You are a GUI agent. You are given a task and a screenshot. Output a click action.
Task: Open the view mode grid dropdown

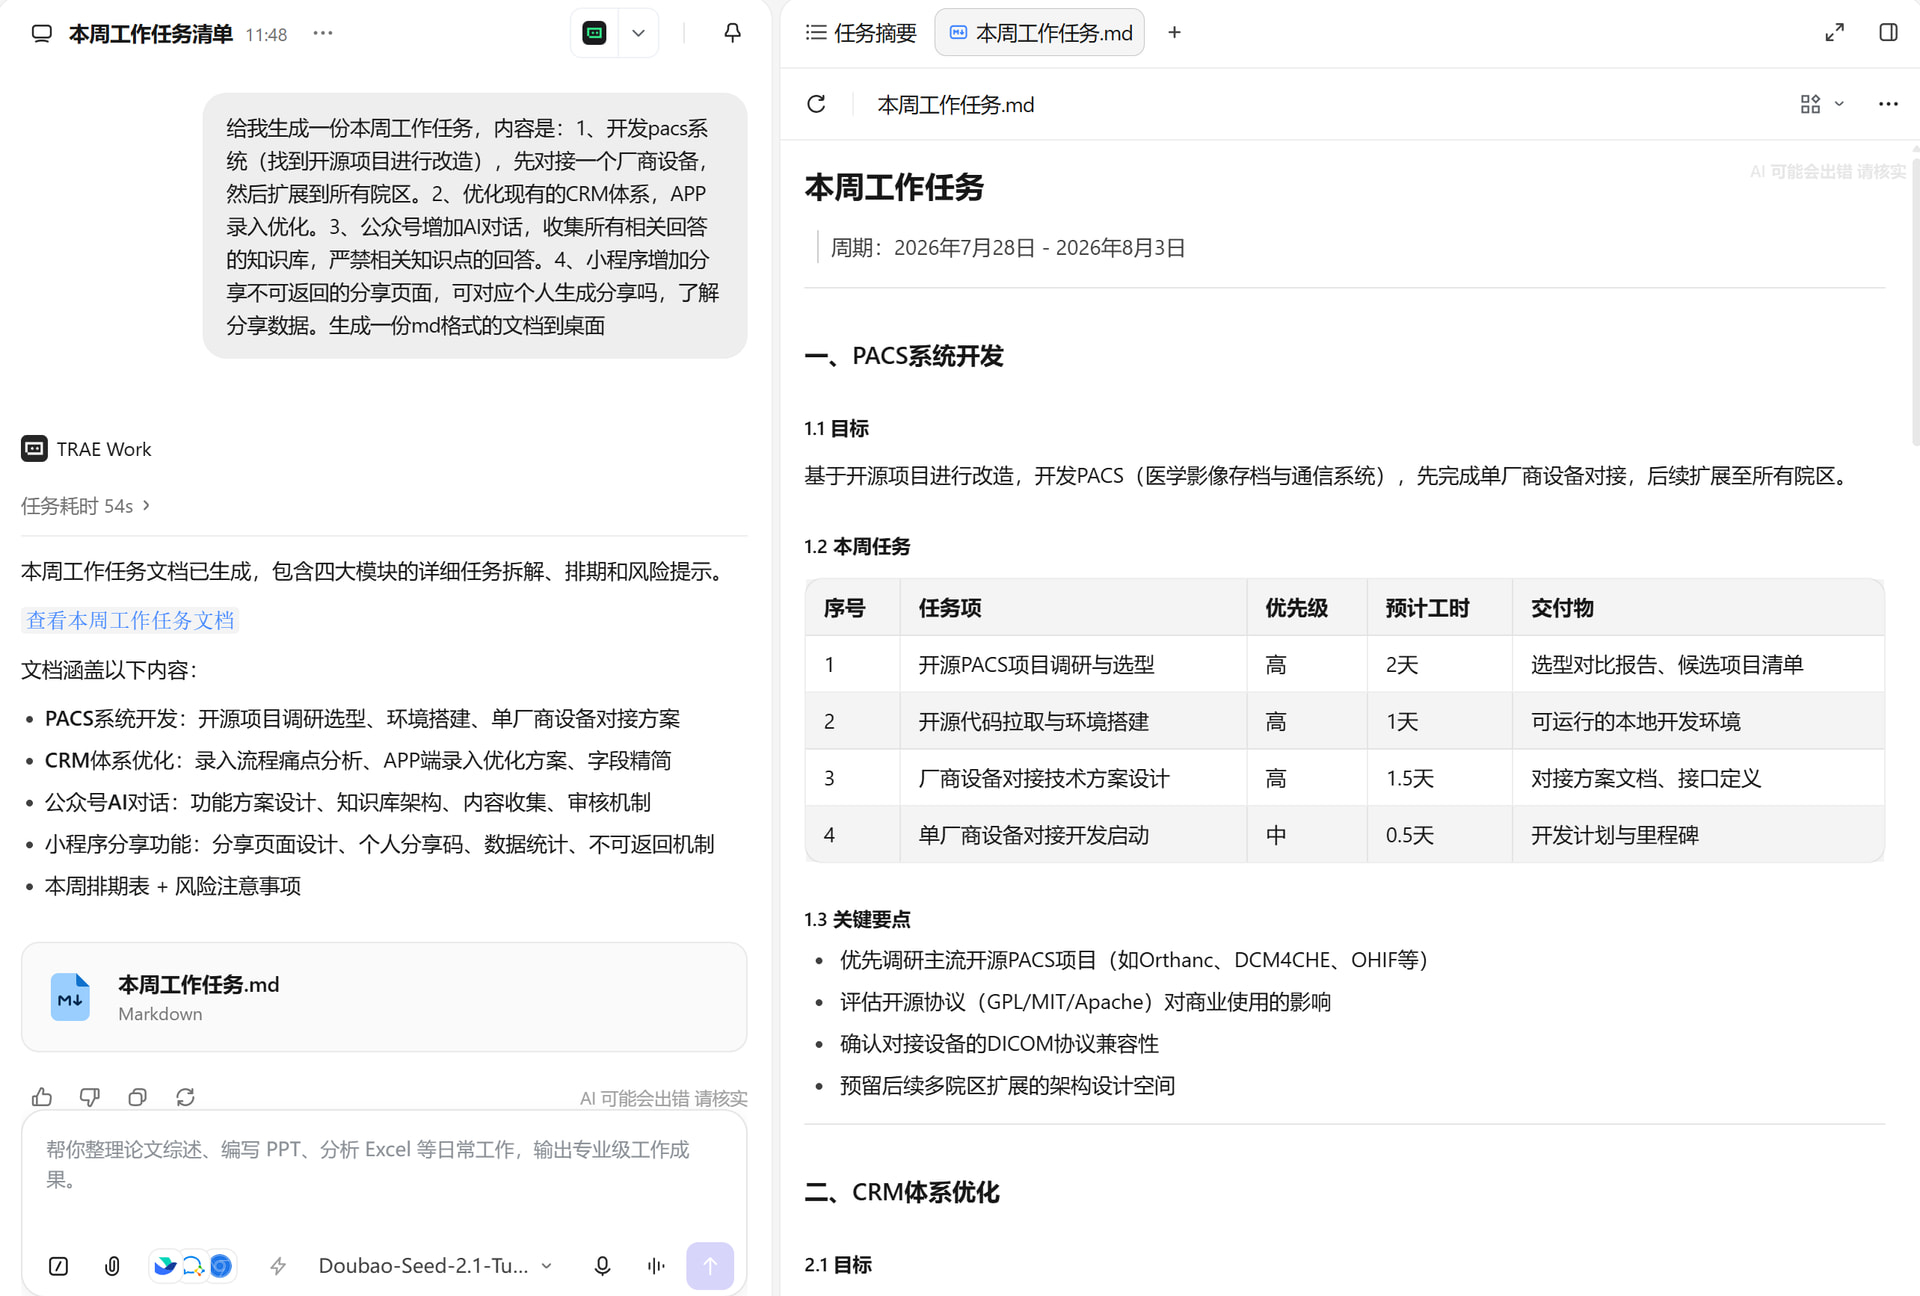(x=1822, y=104)
